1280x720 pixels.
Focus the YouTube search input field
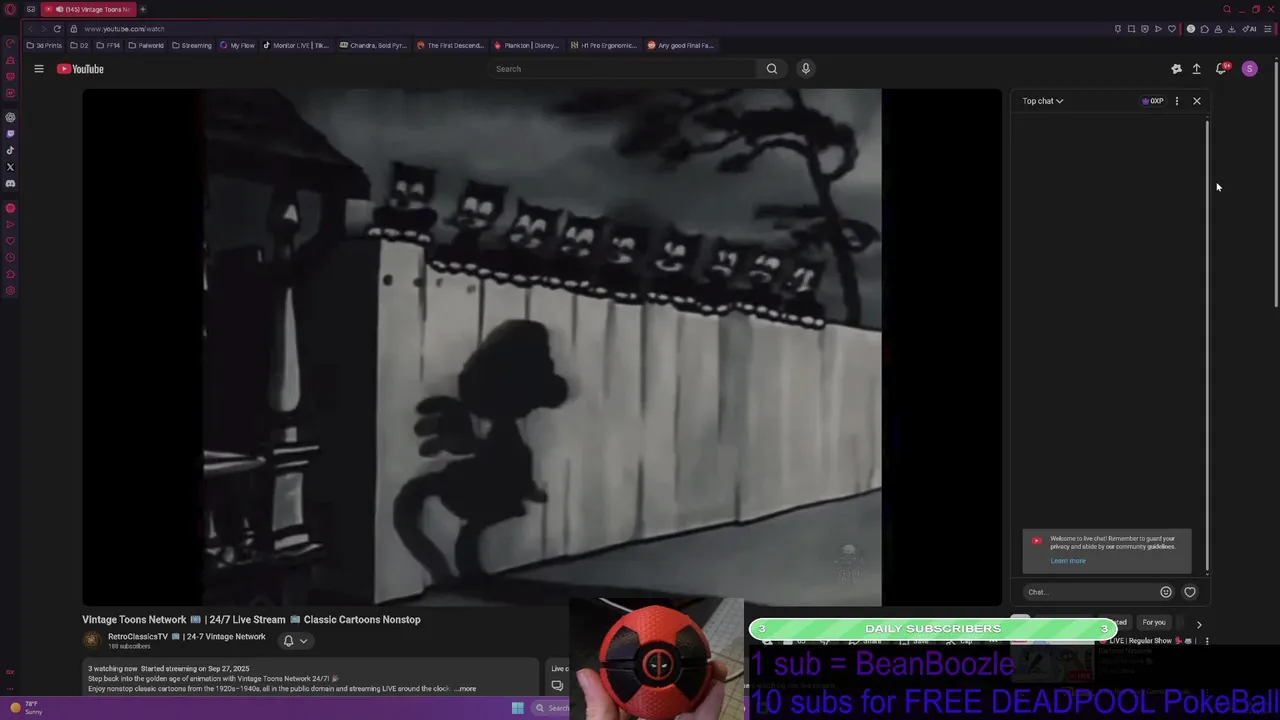pos(623,69)
